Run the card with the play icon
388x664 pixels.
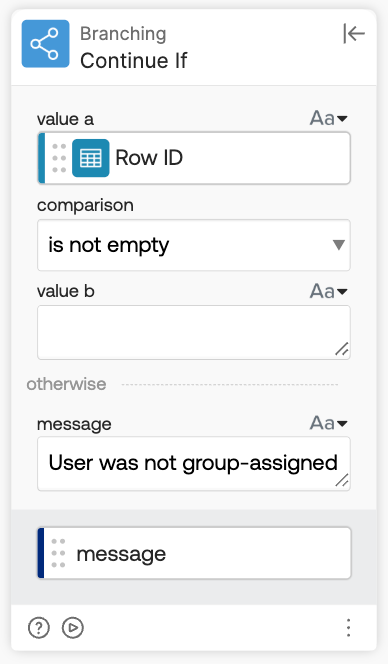click(73, 628)
